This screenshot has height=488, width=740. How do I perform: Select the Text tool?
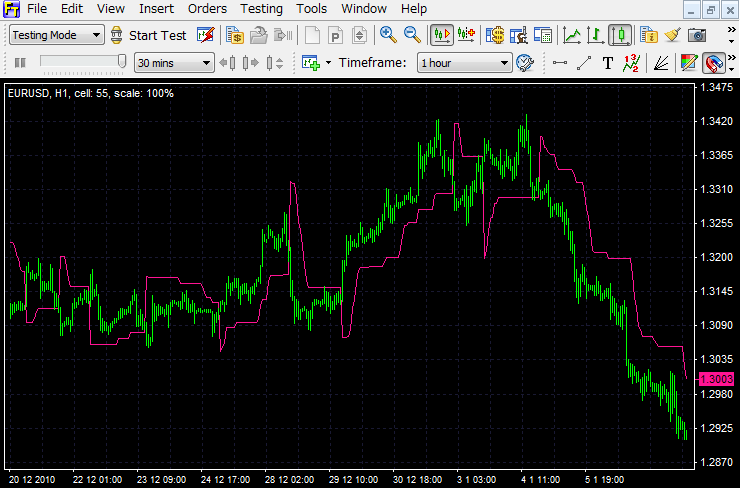coord(608,63)
